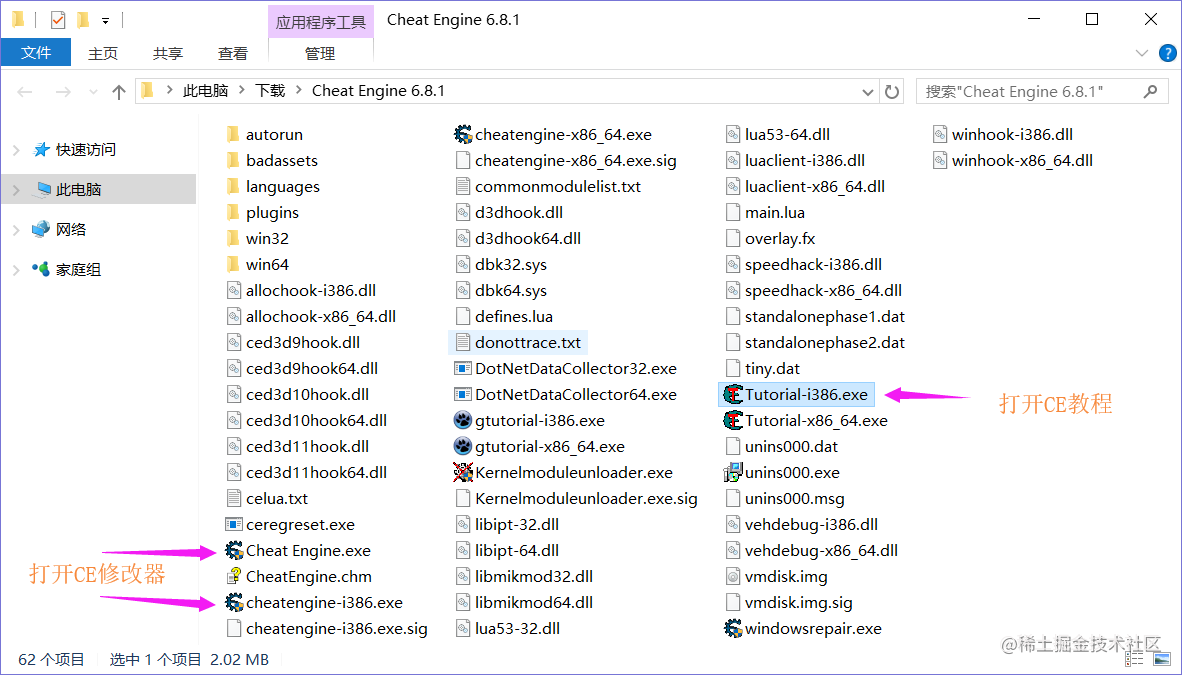Switch to details view in status bar
Screen dimensions: 1182x675
tap(1135, 660)
